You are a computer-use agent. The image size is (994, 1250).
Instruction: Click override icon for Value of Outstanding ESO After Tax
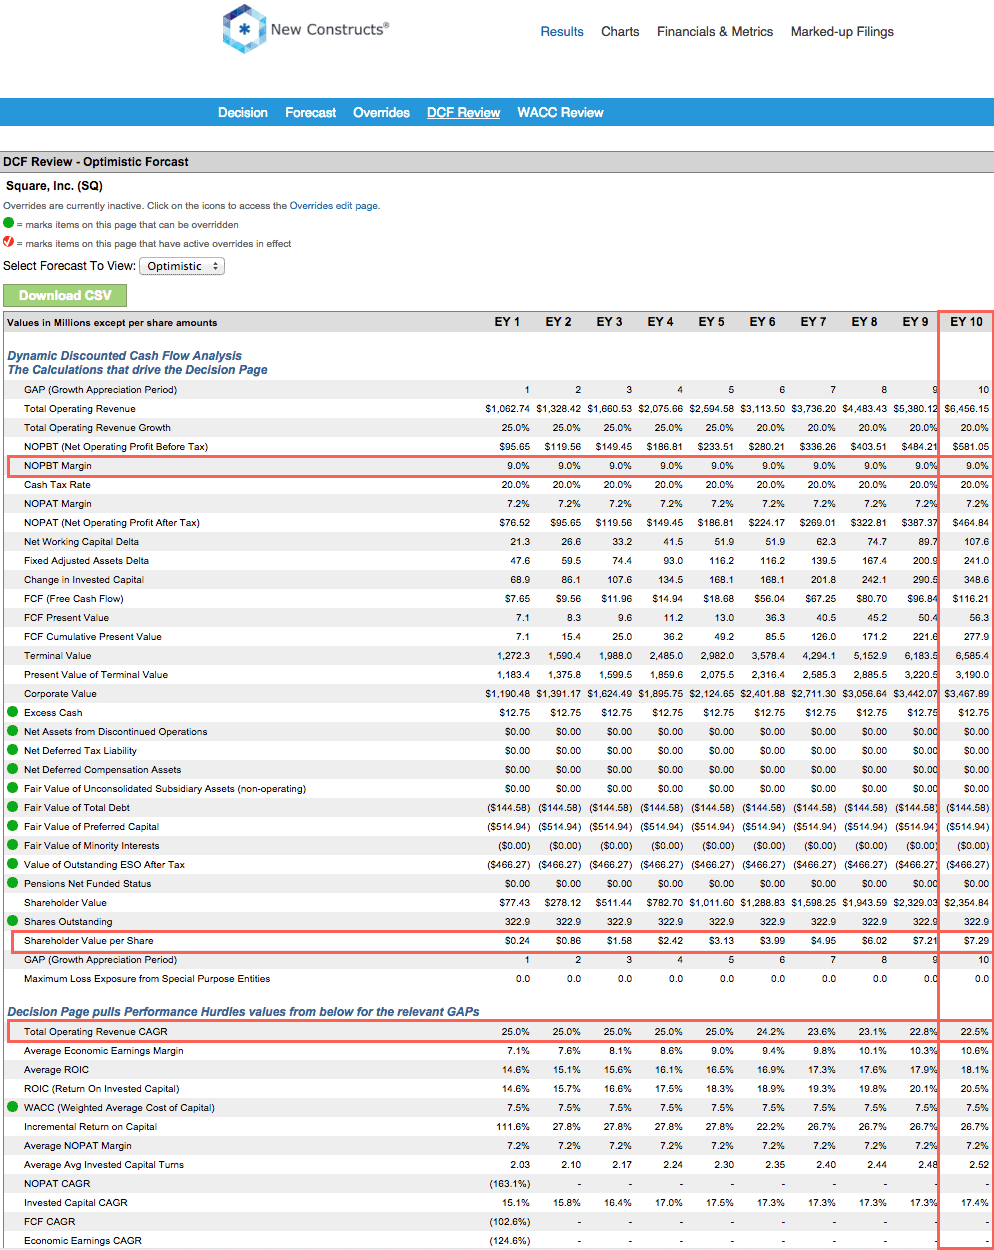tap(13, 864)
